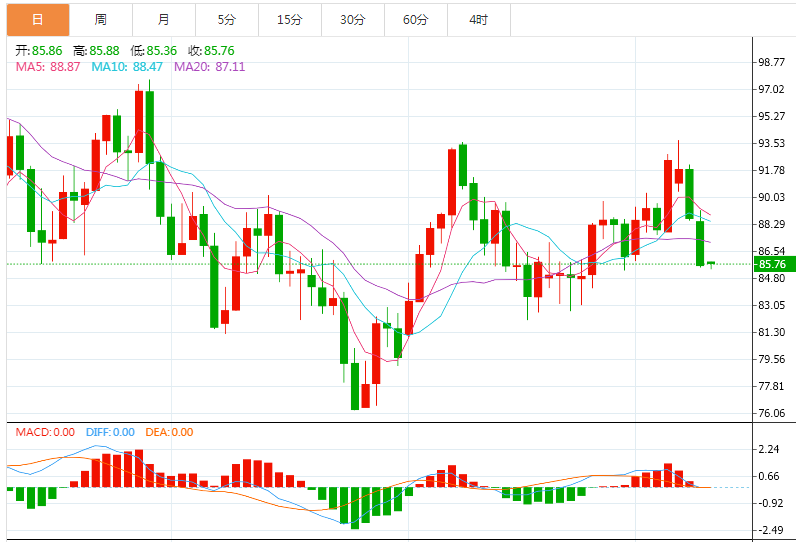
Task: Click the 79.56 price axis label
Action: tap(771, 359)
